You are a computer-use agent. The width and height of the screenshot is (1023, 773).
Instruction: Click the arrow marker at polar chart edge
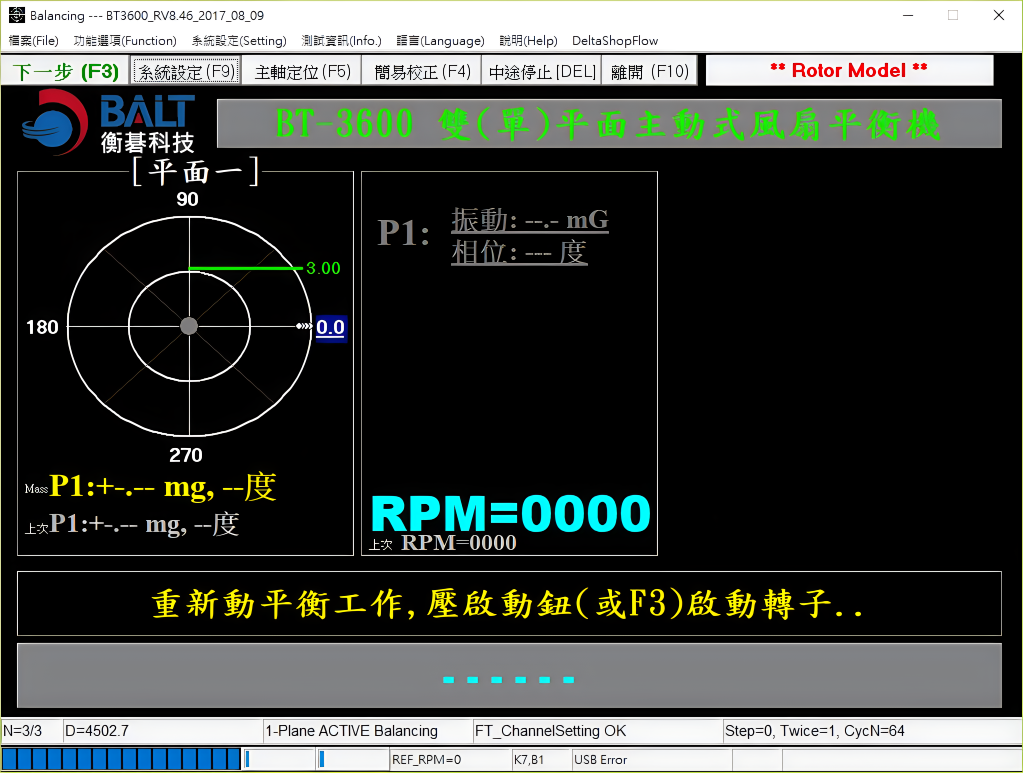[x=303, y=327]
